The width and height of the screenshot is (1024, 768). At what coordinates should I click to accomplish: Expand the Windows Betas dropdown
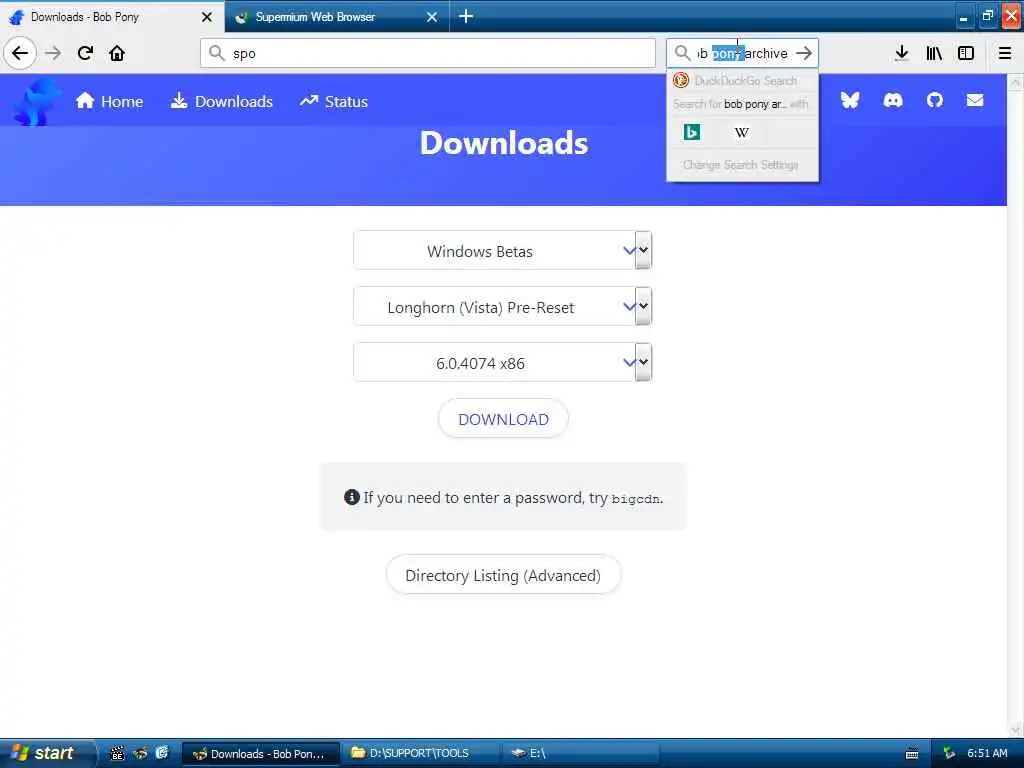502,251
